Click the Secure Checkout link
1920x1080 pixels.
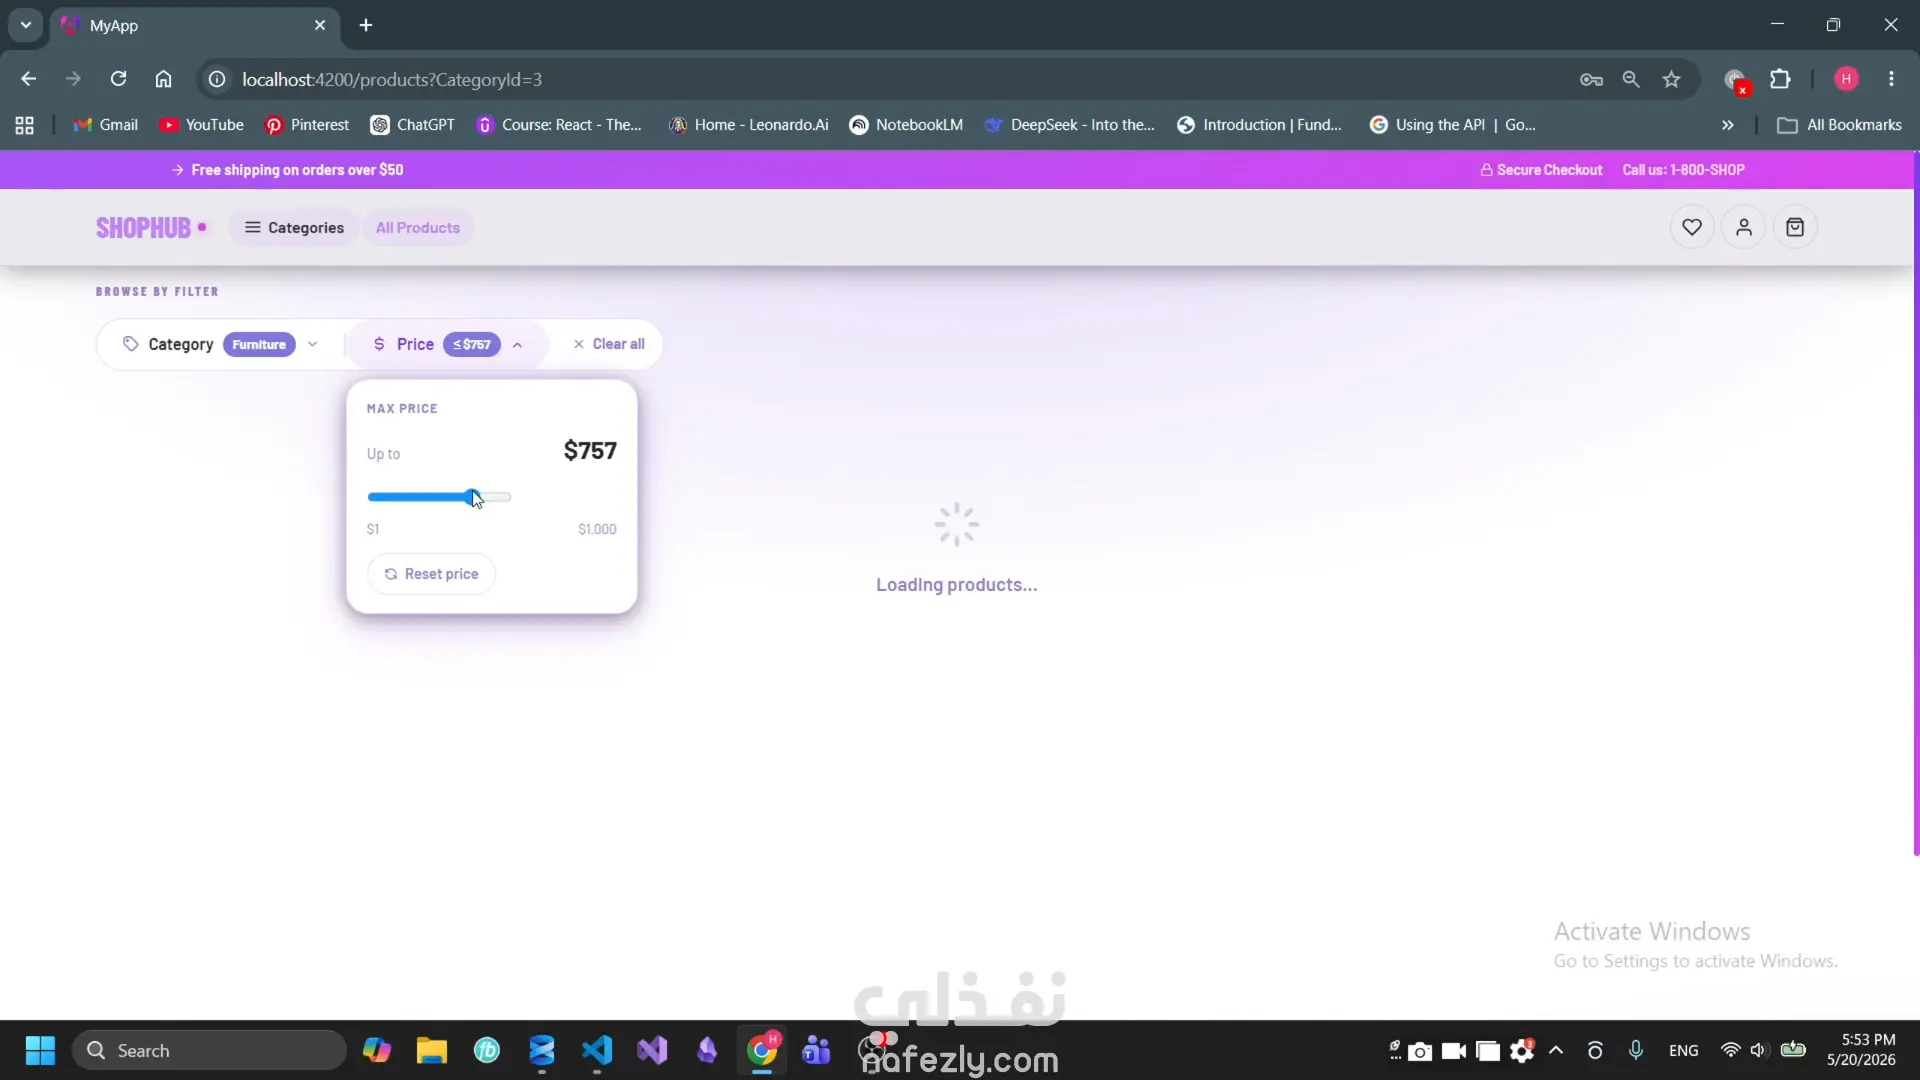pos(1541,170)
